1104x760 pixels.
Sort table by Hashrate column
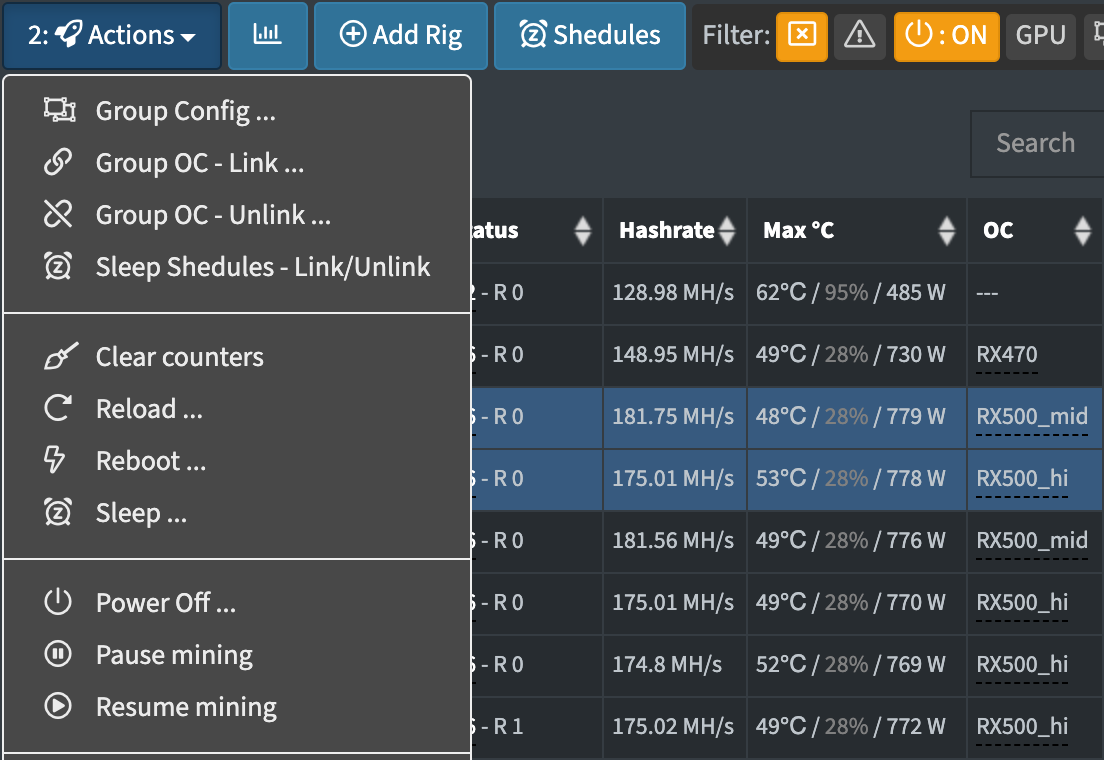(x=675, y=230)
